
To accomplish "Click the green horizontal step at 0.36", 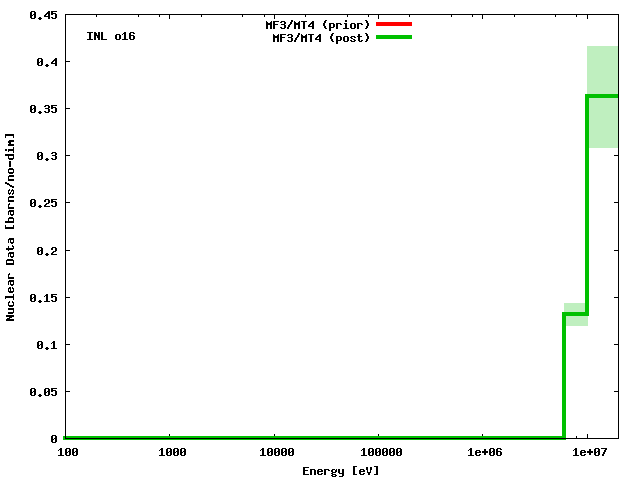I will click(x=602, y=96).
